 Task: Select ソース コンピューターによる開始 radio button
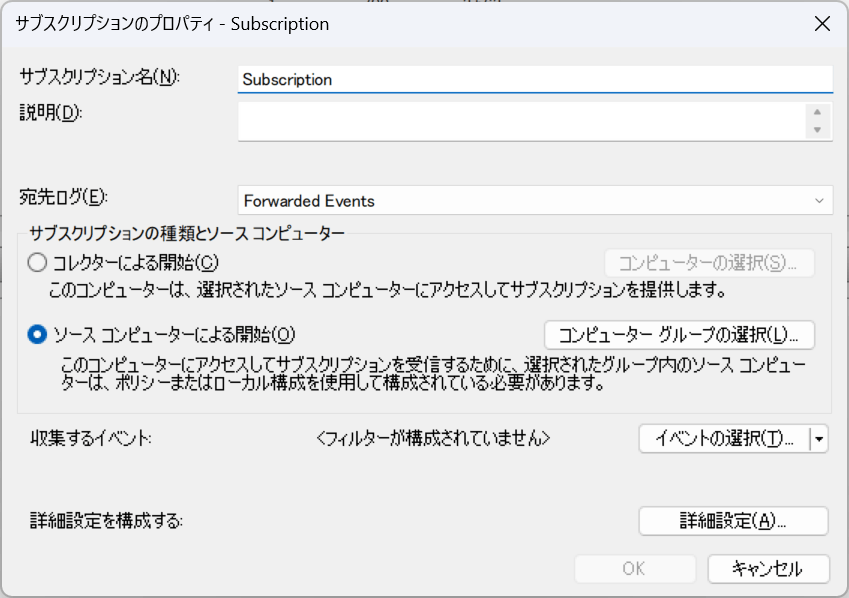point(37,335)
